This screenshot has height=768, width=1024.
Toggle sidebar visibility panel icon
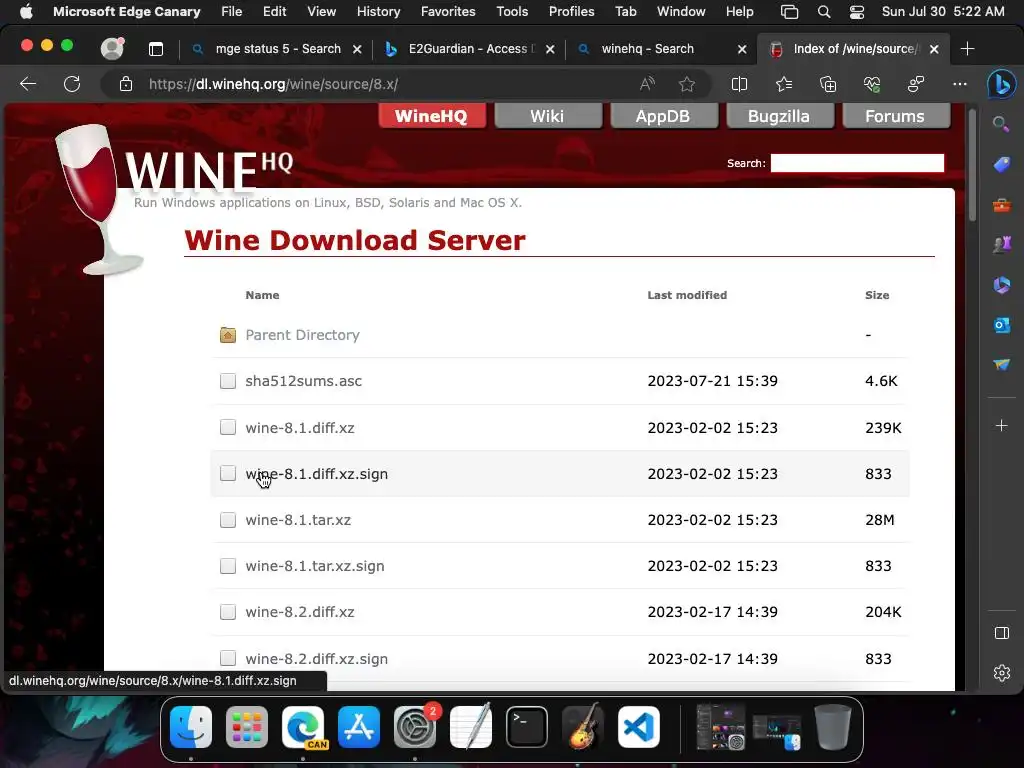(x=1001, y=633)
